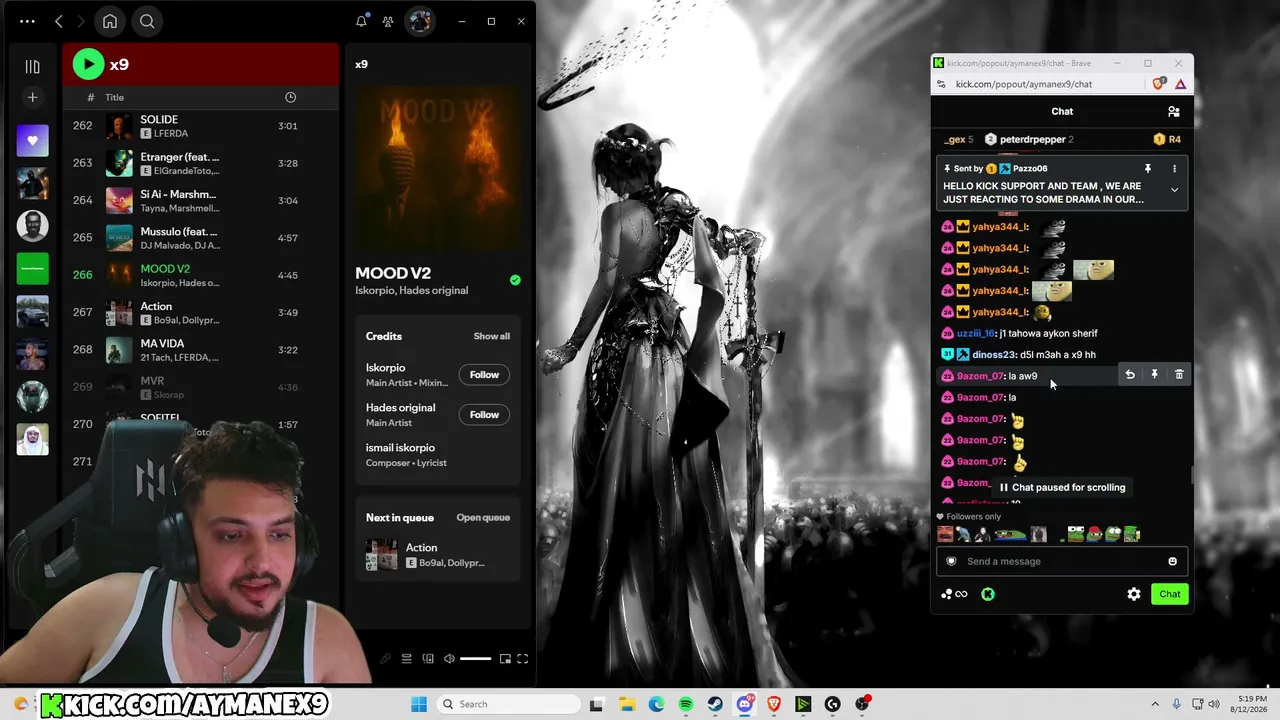This screenshot has height=720, width=1280.
Task: Unpin the pinned message from Pazzo06
Action: click(x=1148, y=169)
